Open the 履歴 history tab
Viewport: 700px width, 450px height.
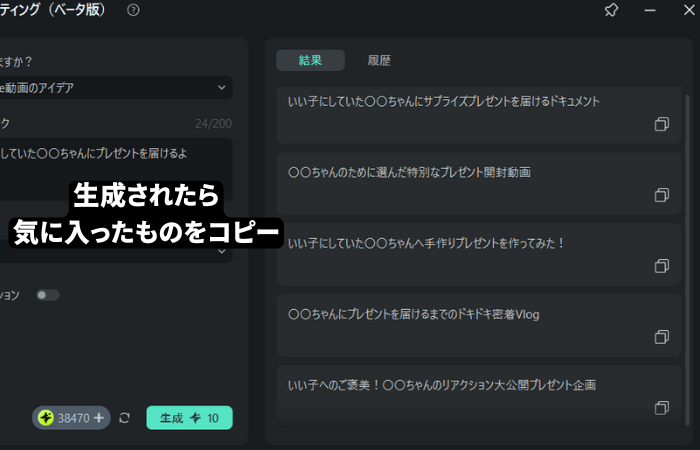click(379, 60)
